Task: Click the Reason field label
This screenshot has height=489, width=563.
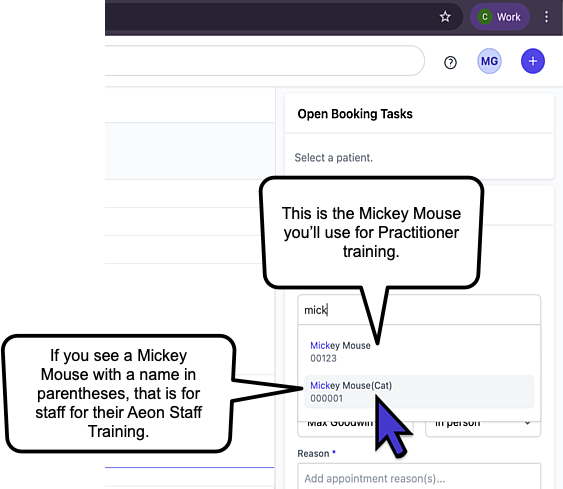Action: pyautogui.click(x=313, y=454)
